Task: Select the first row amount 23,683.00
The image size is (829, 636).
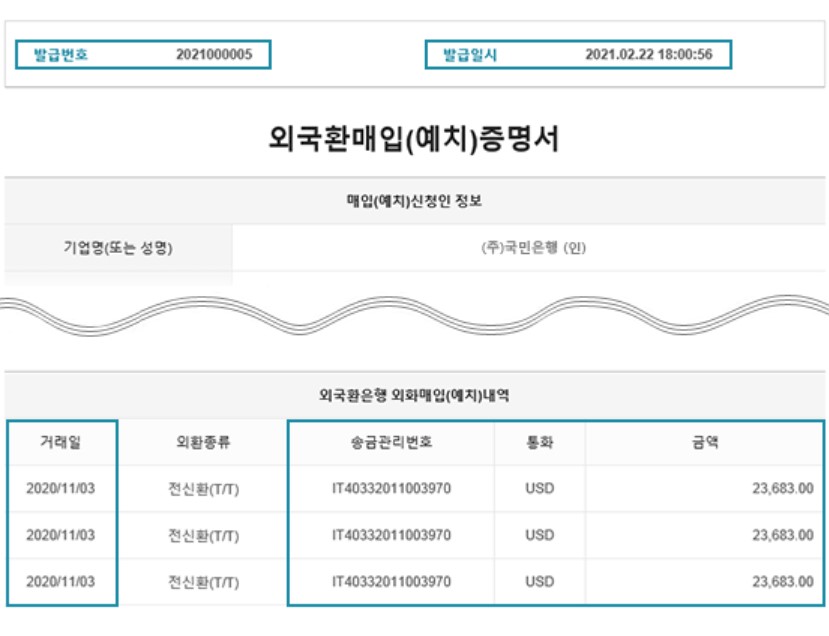Action: pyautogui.click(x=783, y=488)
